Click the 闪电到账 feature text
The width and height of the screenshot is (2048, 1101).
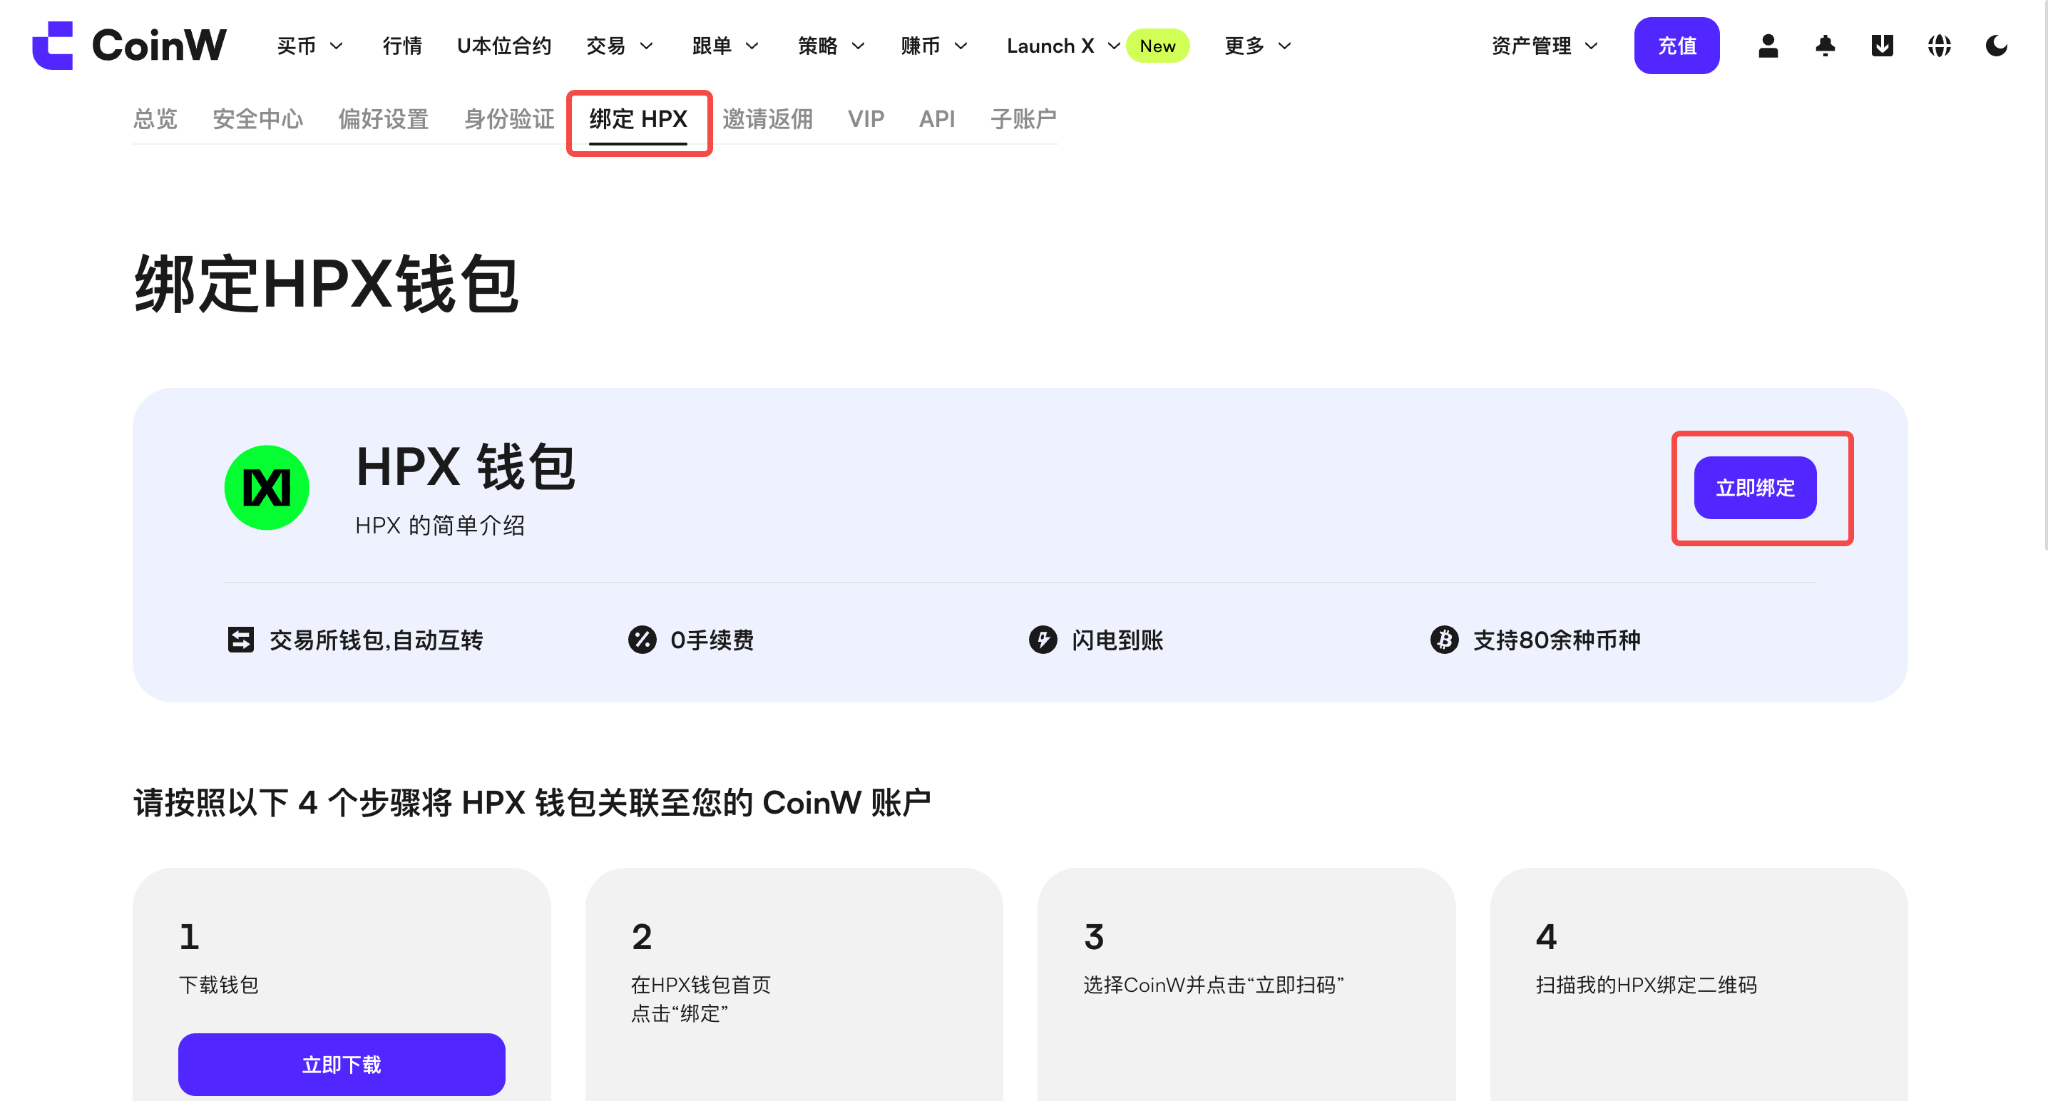pyautogui.click(x=1118, y=640)
